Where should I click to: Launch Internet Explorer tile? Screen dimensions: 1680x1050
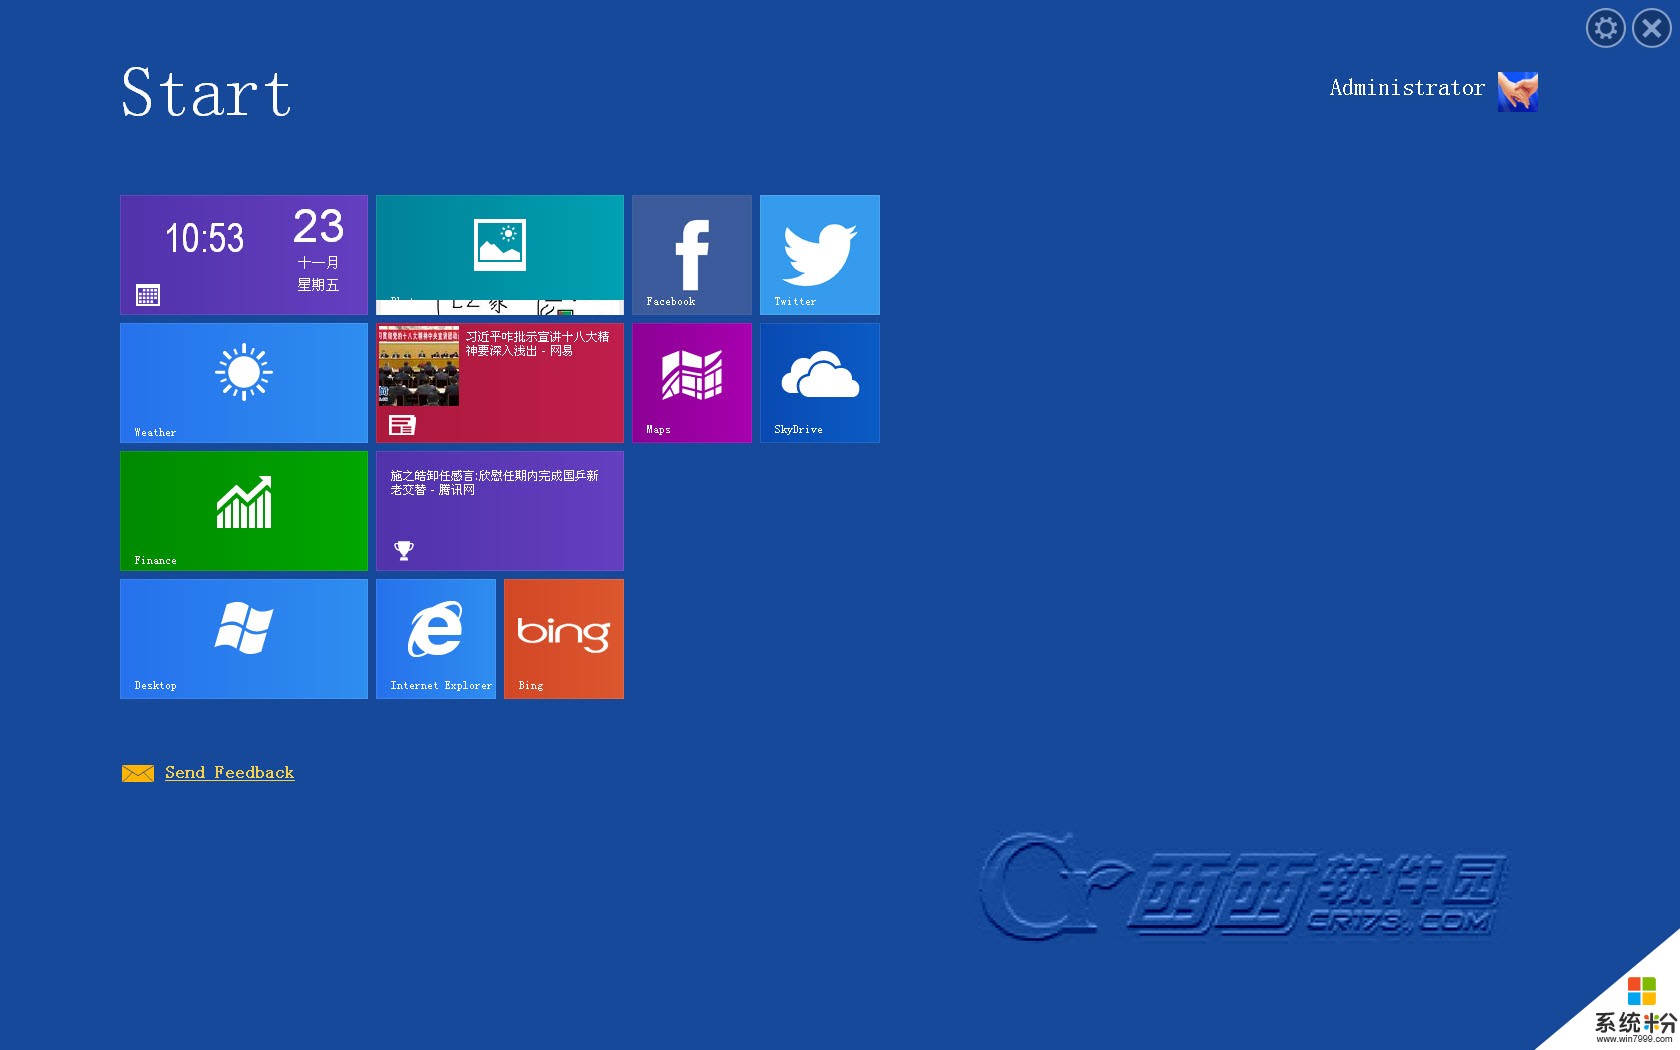[x=435, y=638]
